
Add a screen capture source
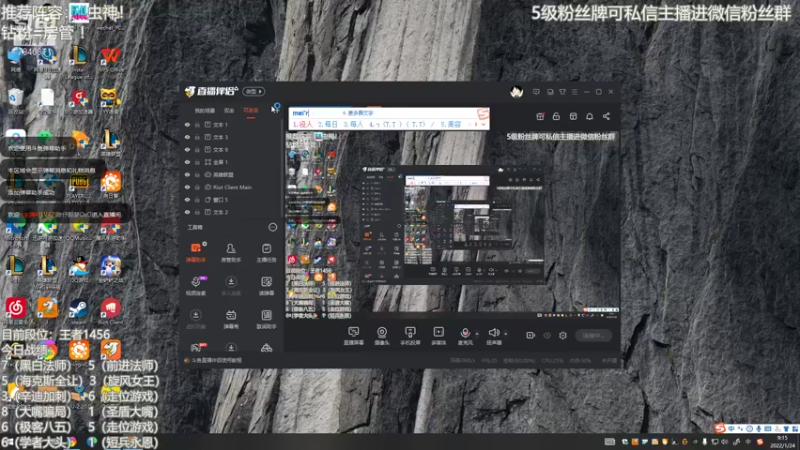[354, 336]
